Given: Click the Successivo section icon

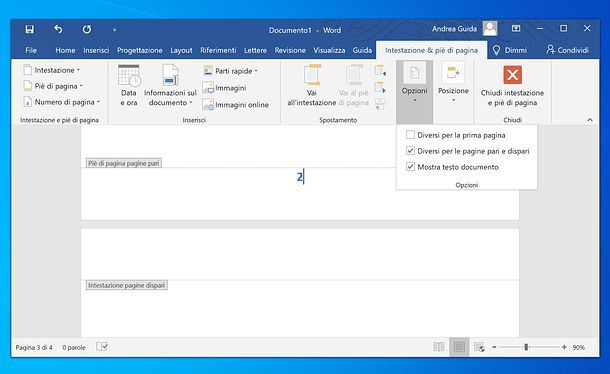Looking at the screenshot, I should point(380,88).
